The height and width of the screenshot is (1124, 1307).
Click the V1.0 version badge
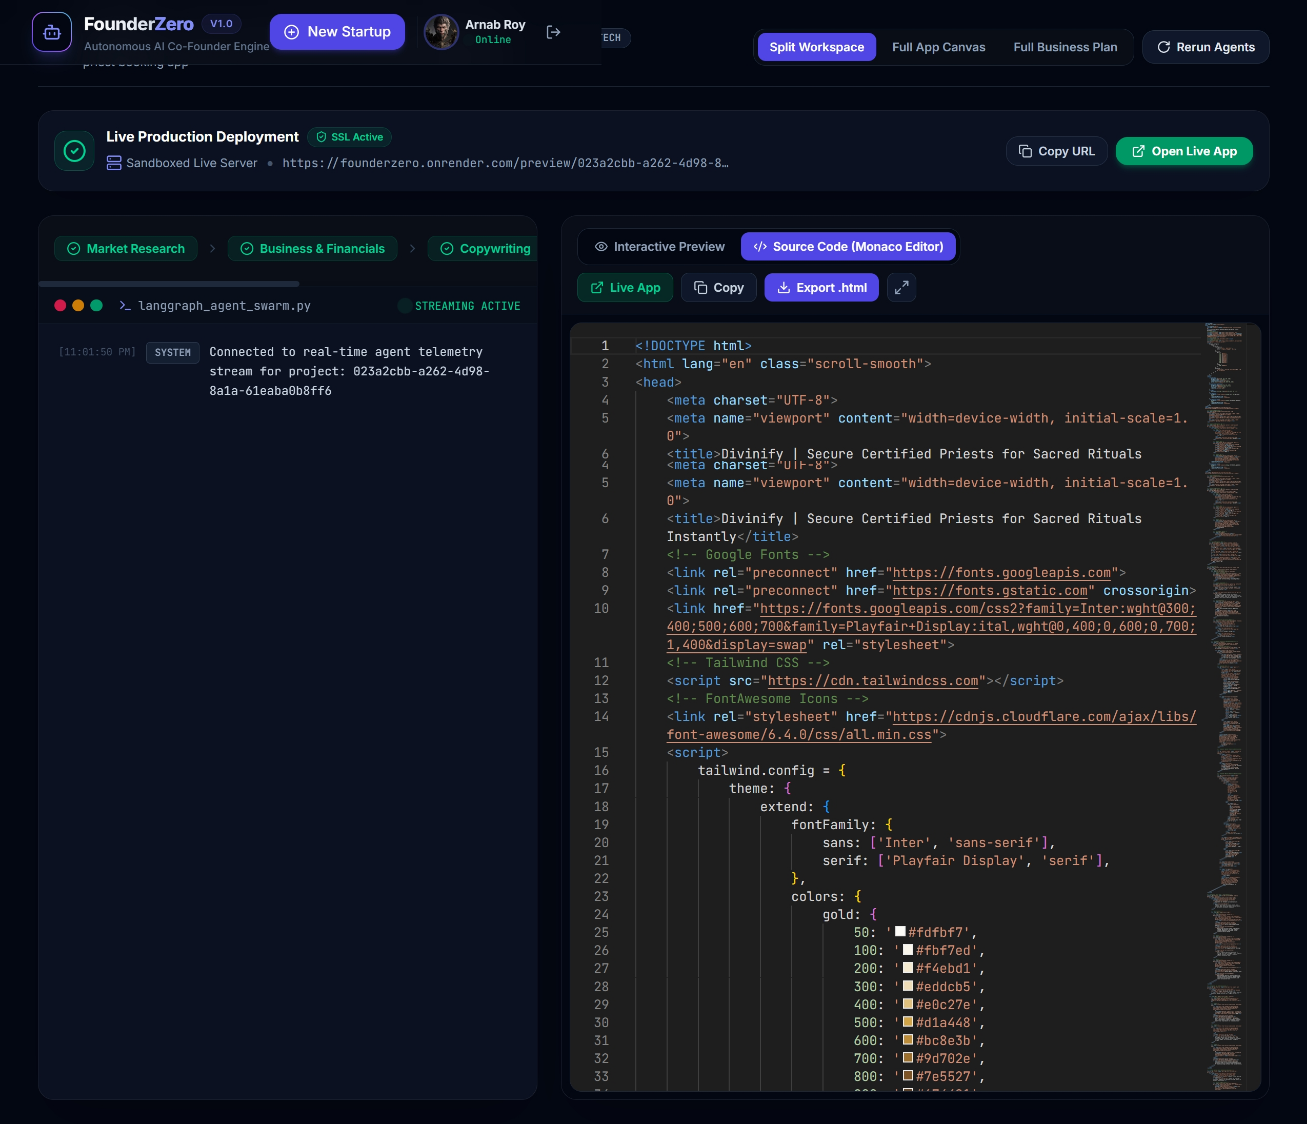[221, 24]
